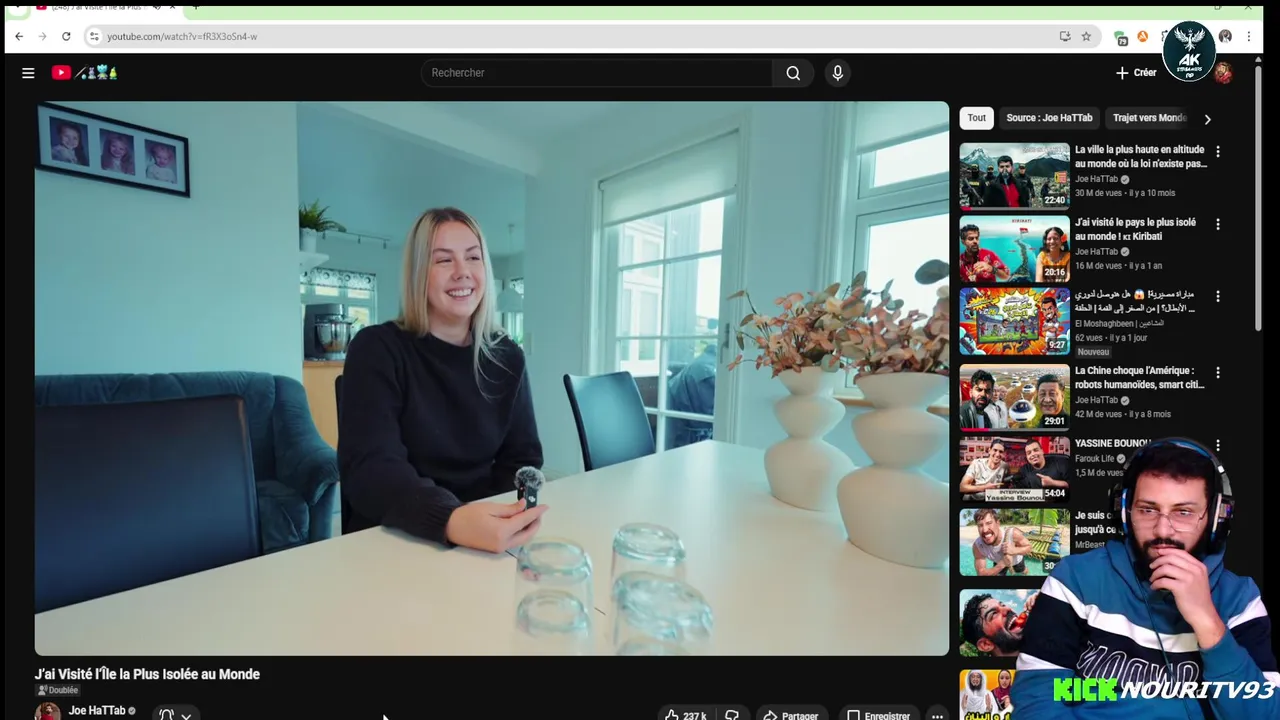Open the YouTube account avatar menu
Image resolution: width=1280 pixels, height=720 pixels.
pos(1222,73)
